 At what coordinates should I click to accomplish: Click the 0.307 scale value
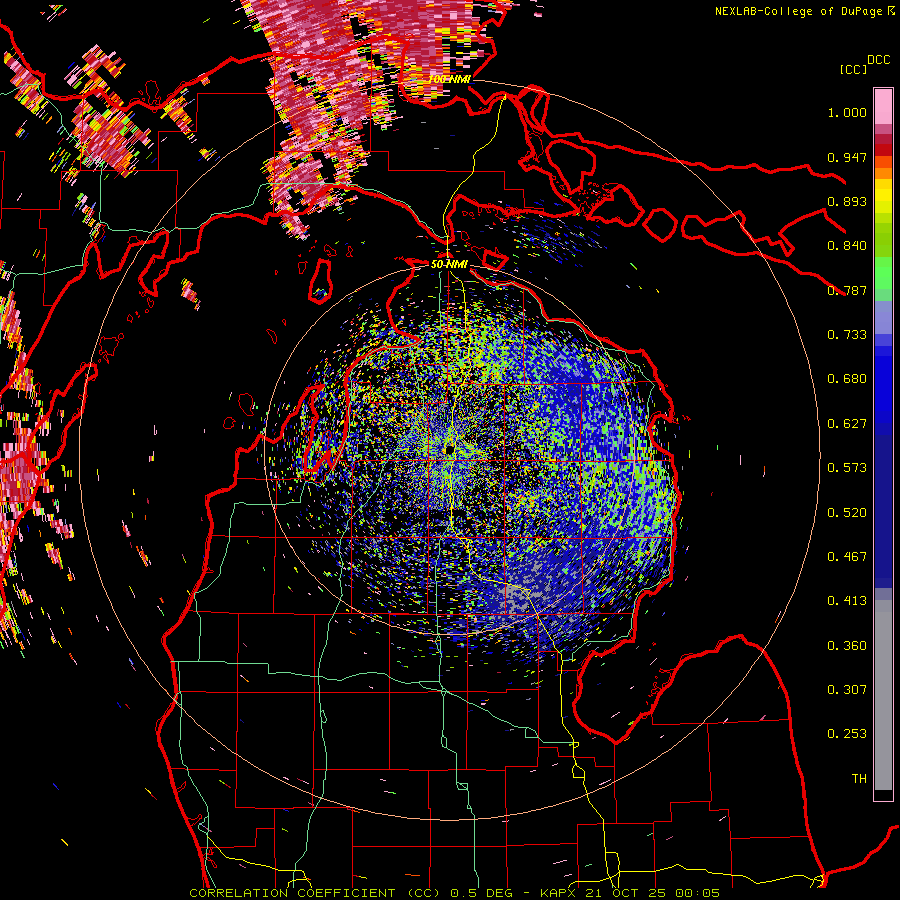click(x=847, y=690)
